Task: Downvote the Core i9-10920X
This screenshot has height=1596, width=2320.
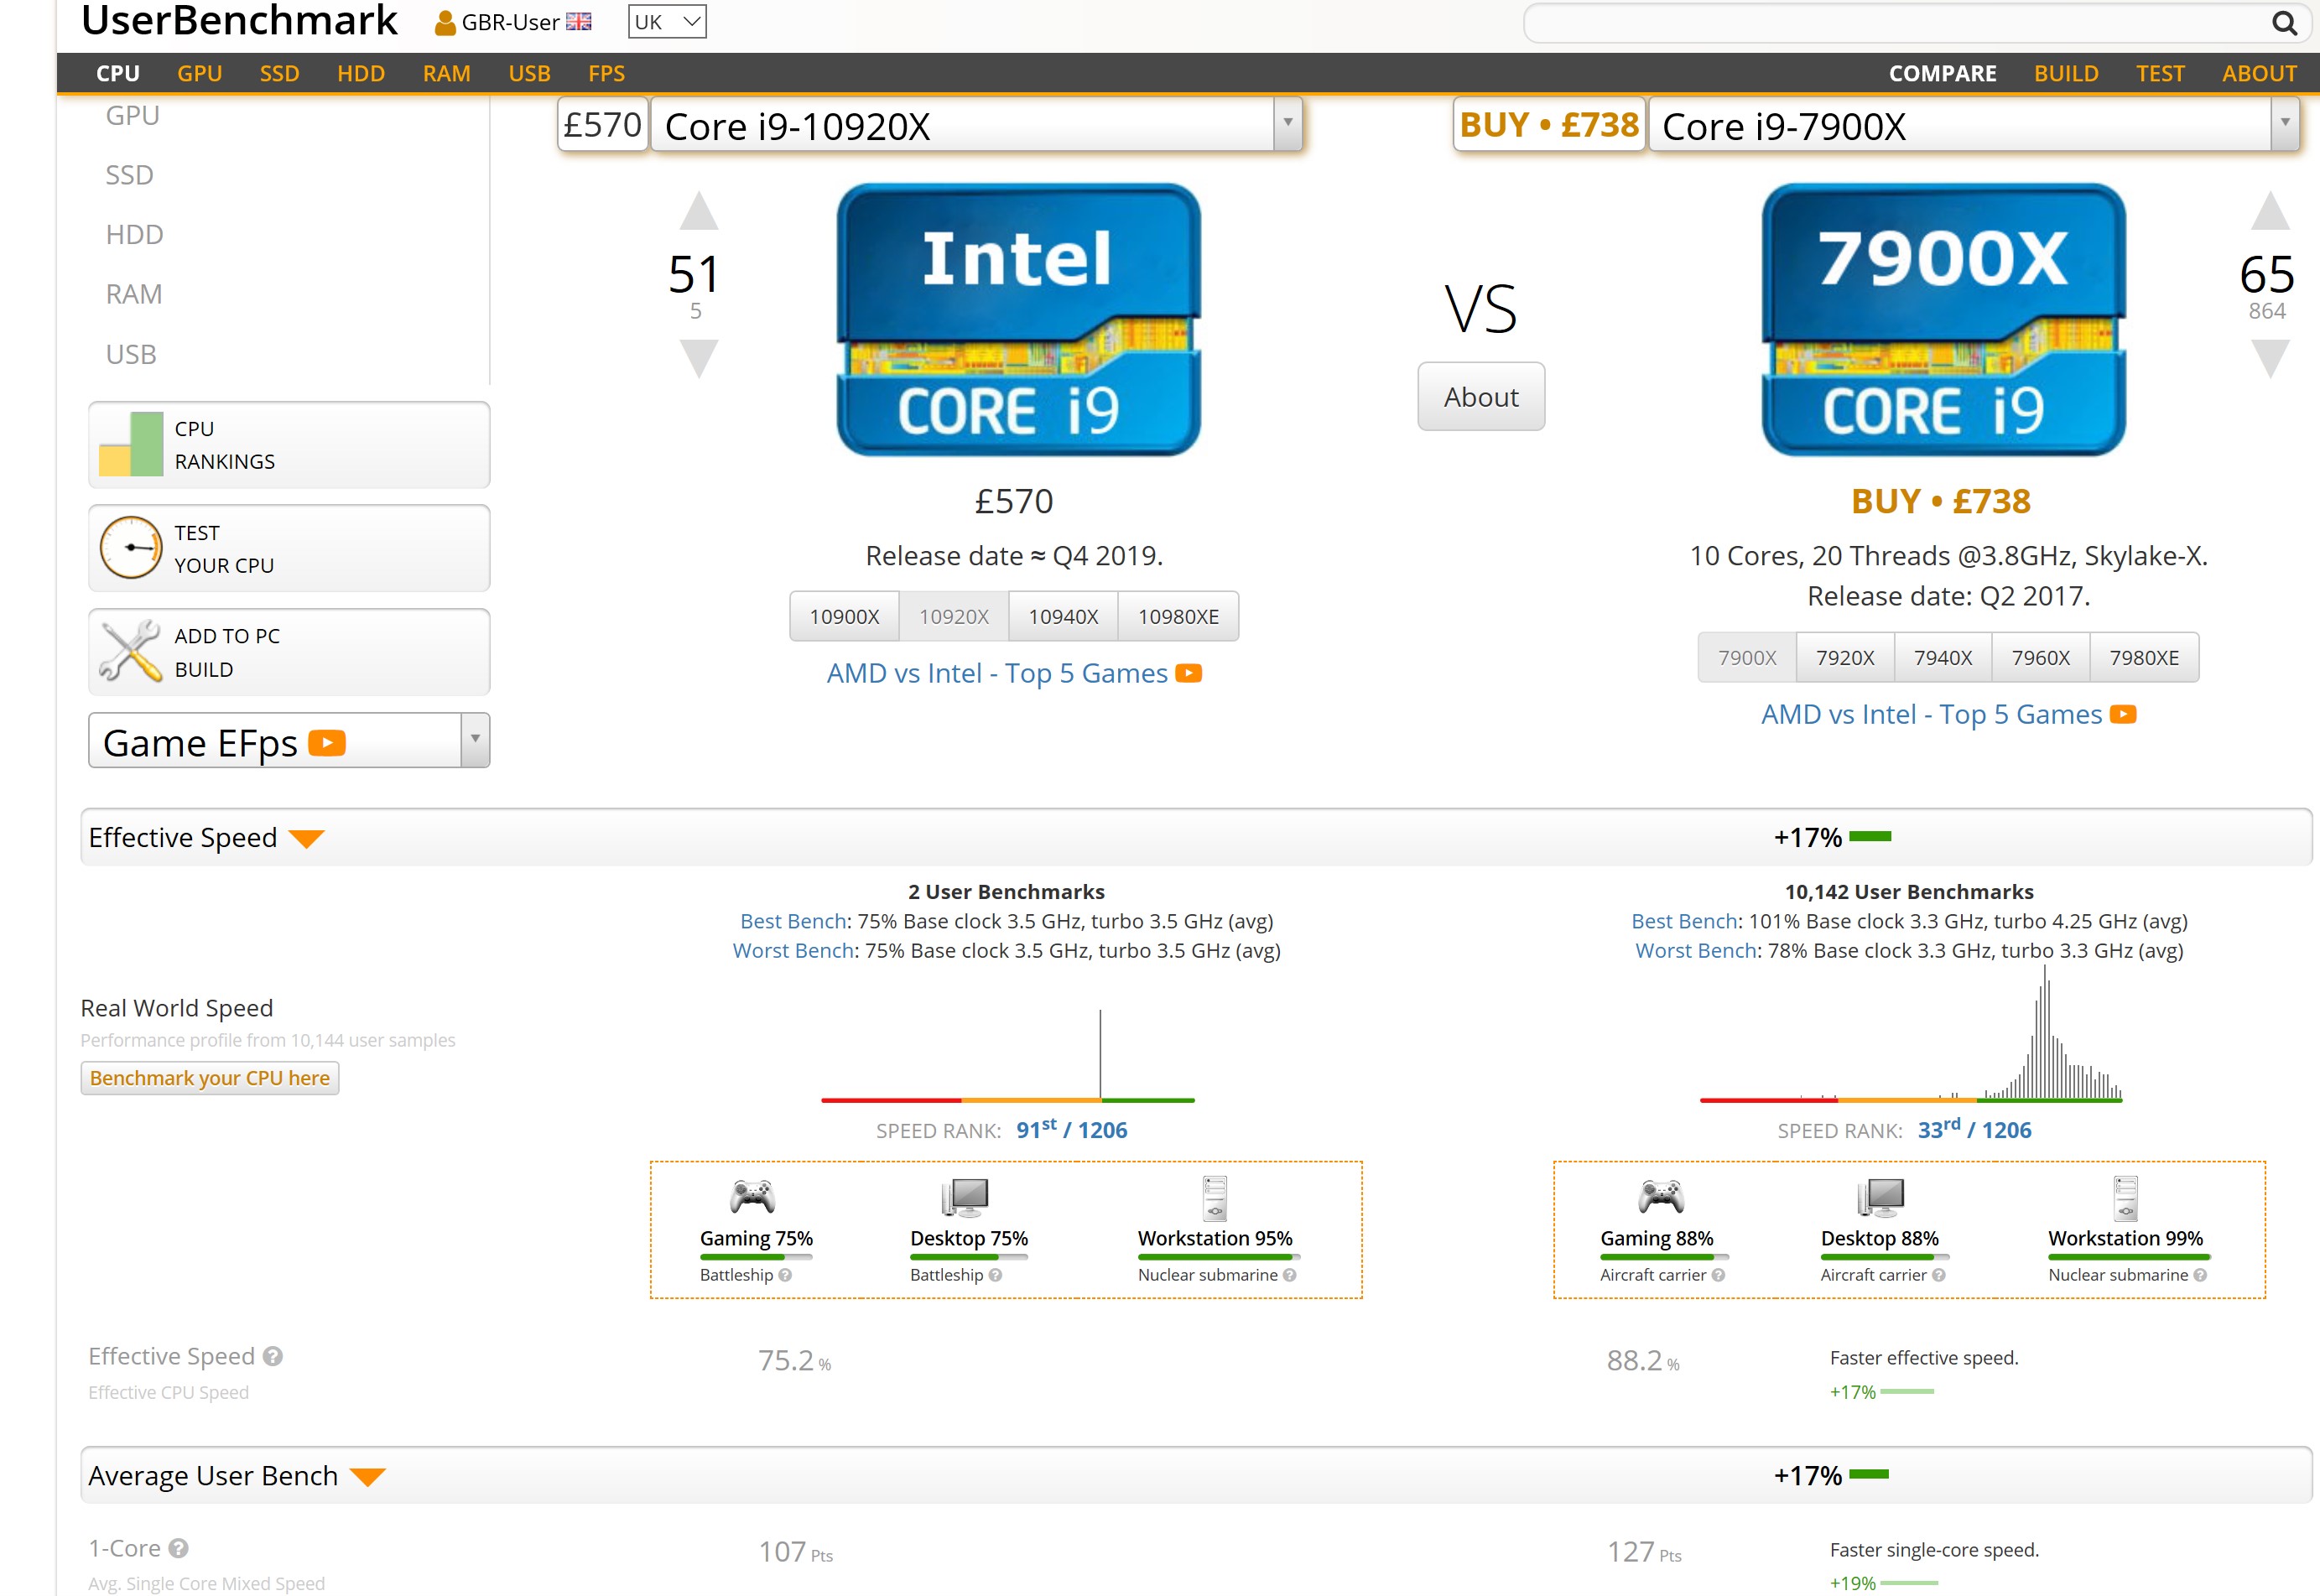Action: [699, 358]
